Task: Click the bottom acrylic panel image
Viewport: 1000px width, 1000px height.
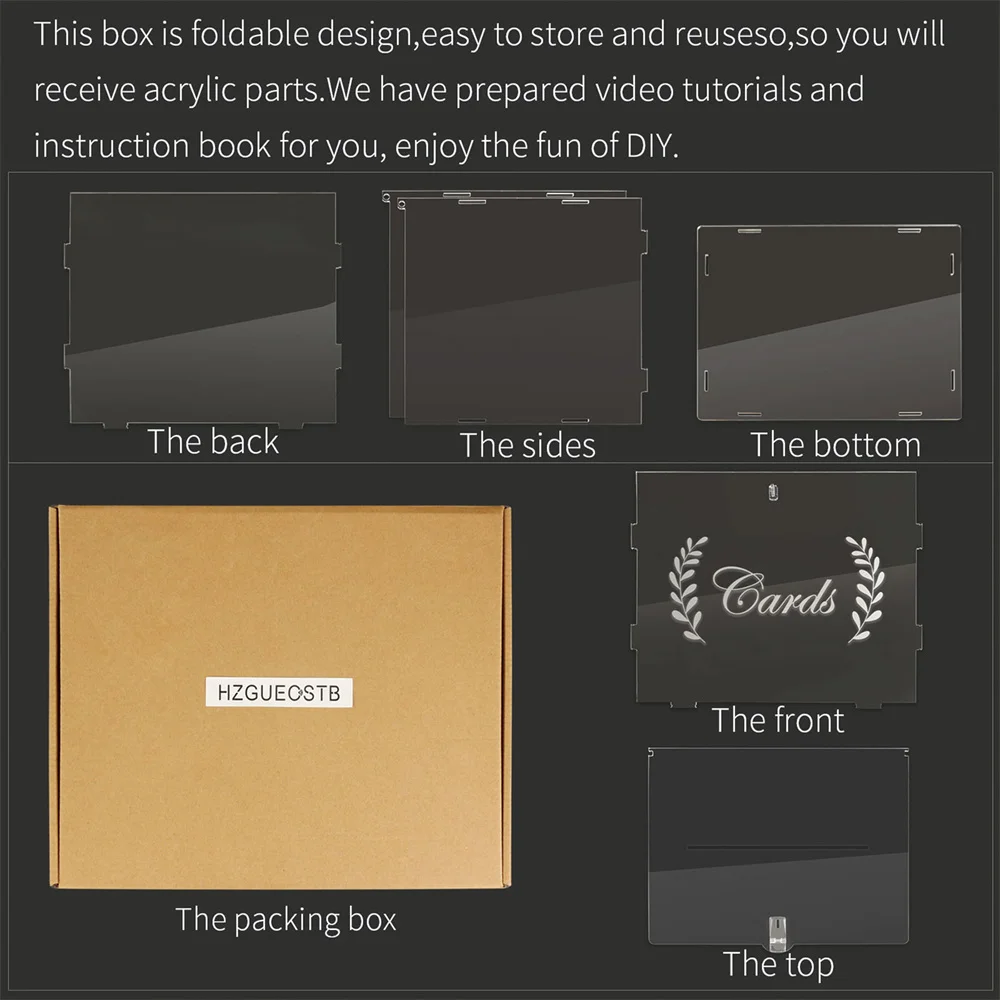Action: [x=828, y=322]
